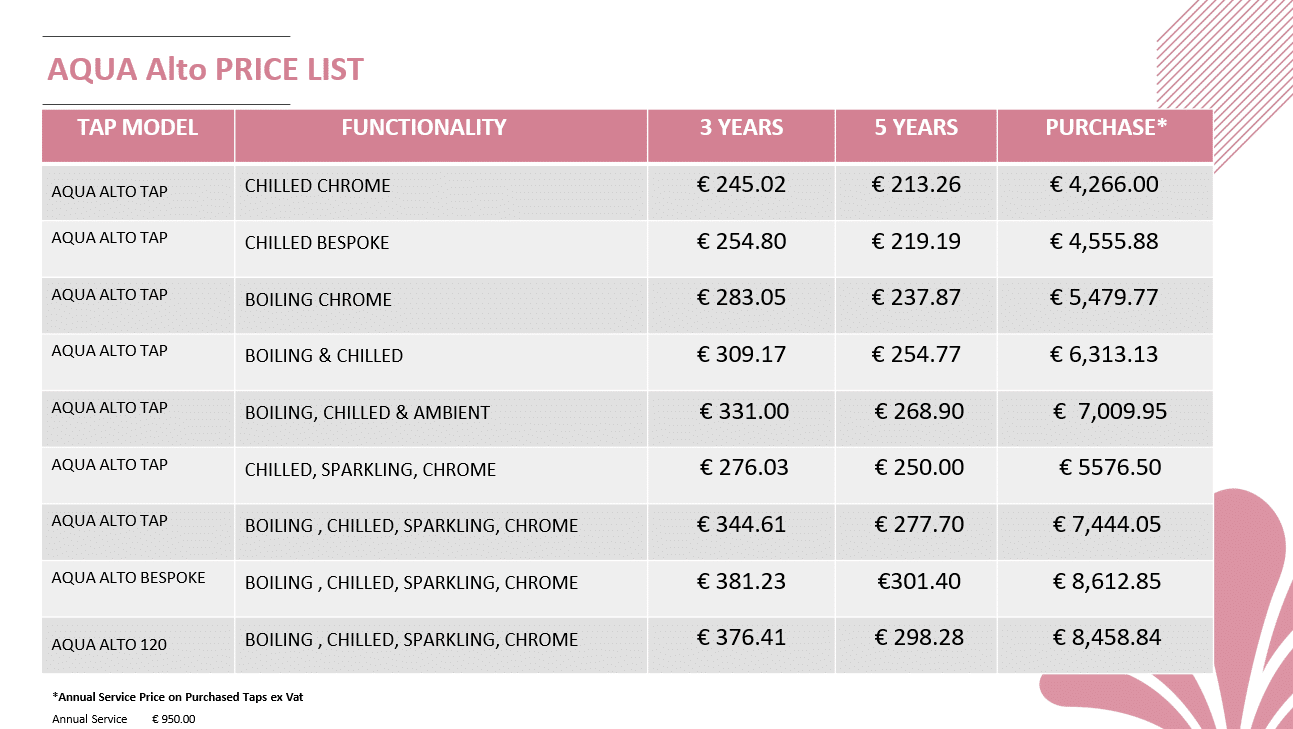
Task: Click the € 344.61 three-year price
Action: pyautogui.click(x=741, y=524)
